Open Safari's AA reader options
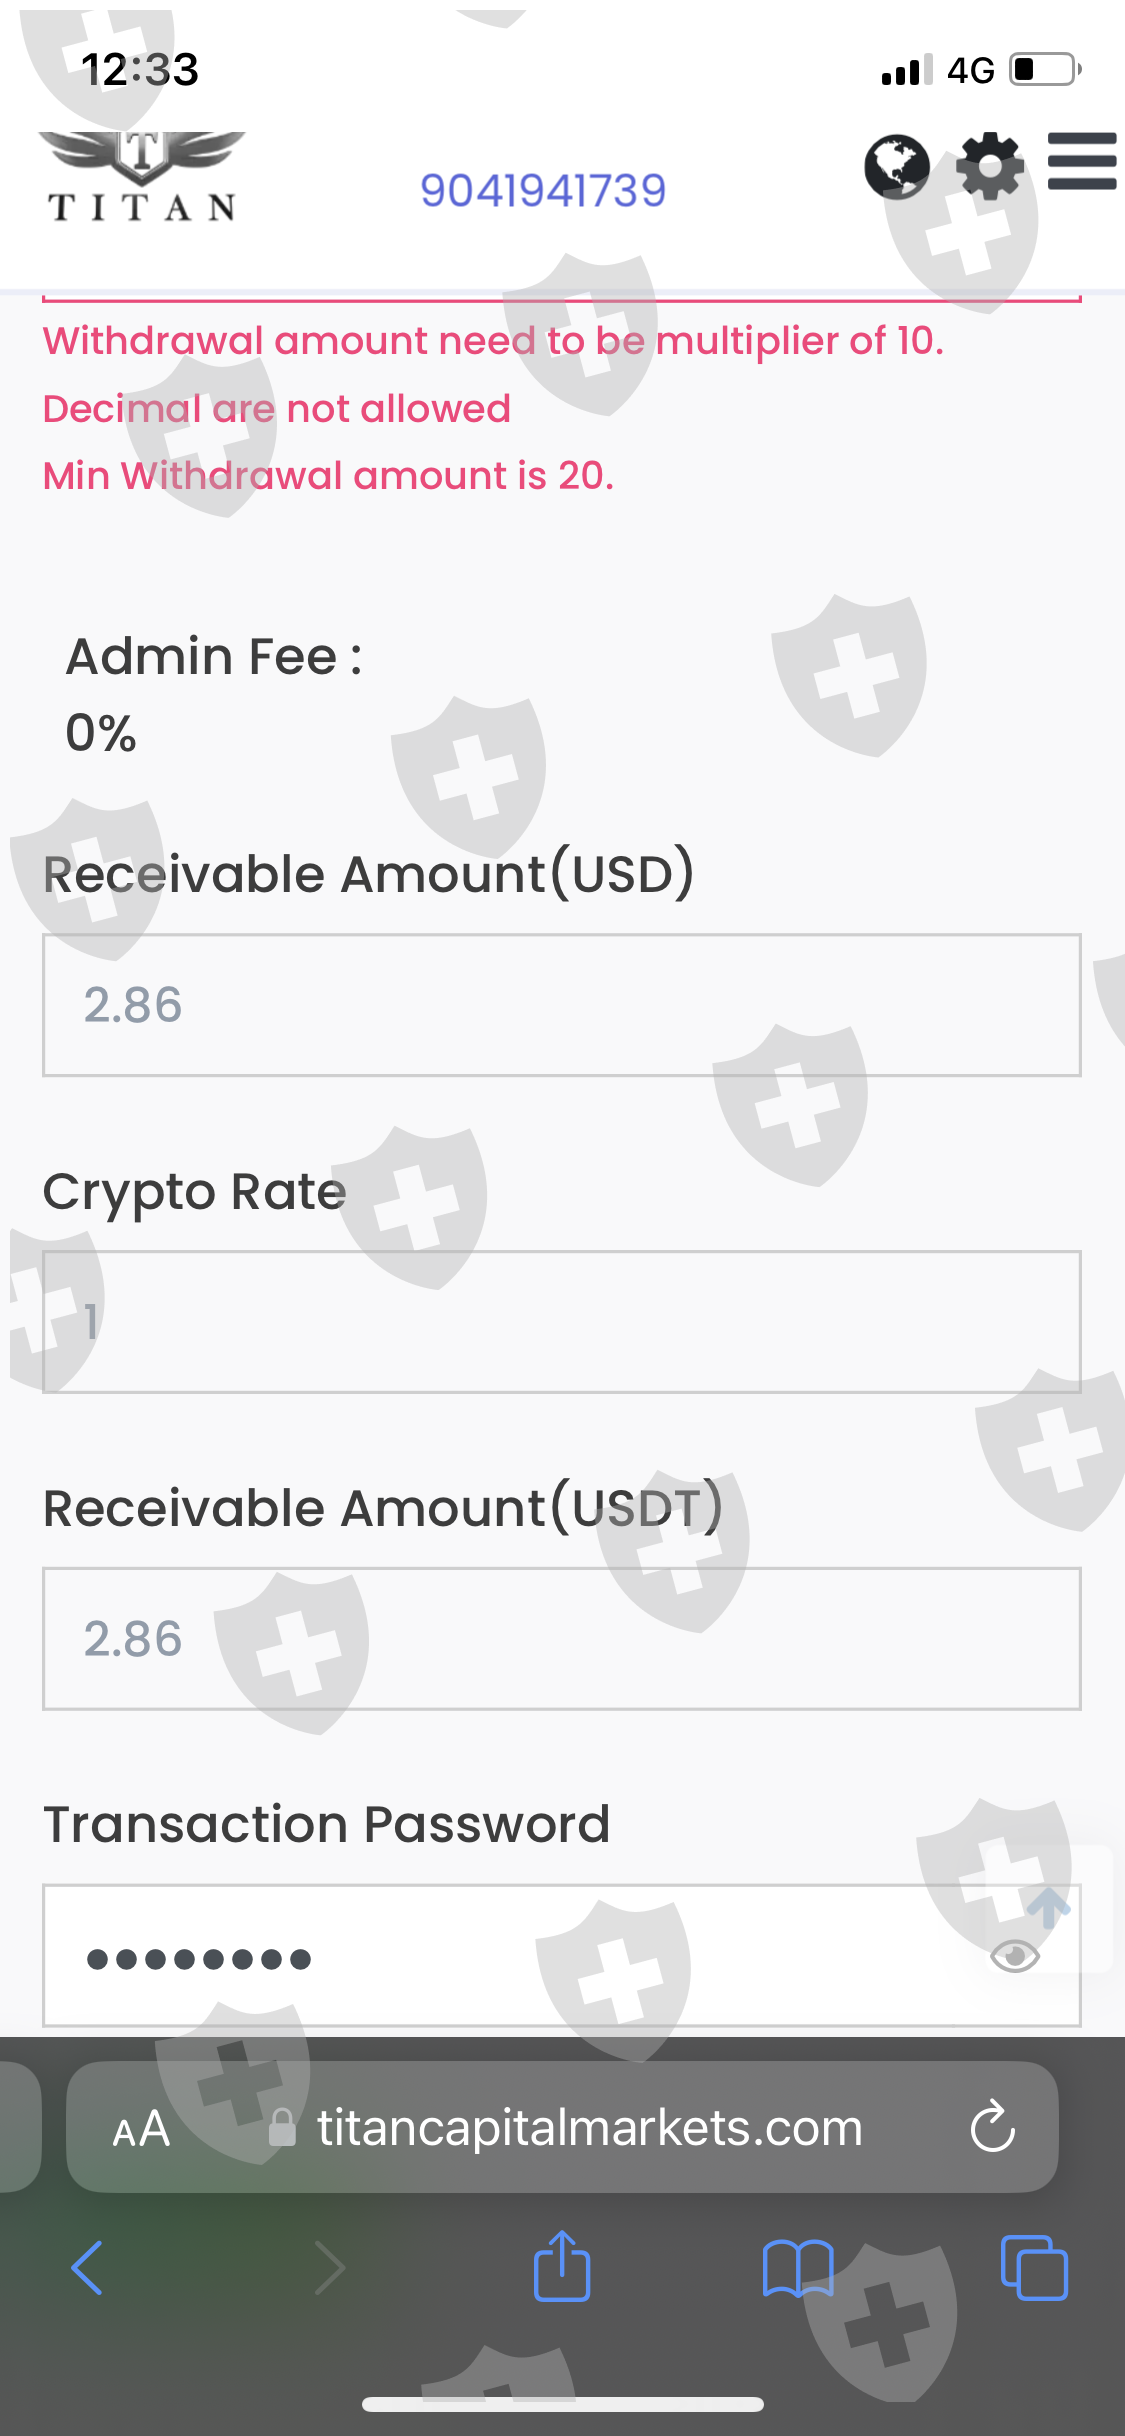Image resolution: width=1125 pixels, height=2436 pixels. 141,2129
